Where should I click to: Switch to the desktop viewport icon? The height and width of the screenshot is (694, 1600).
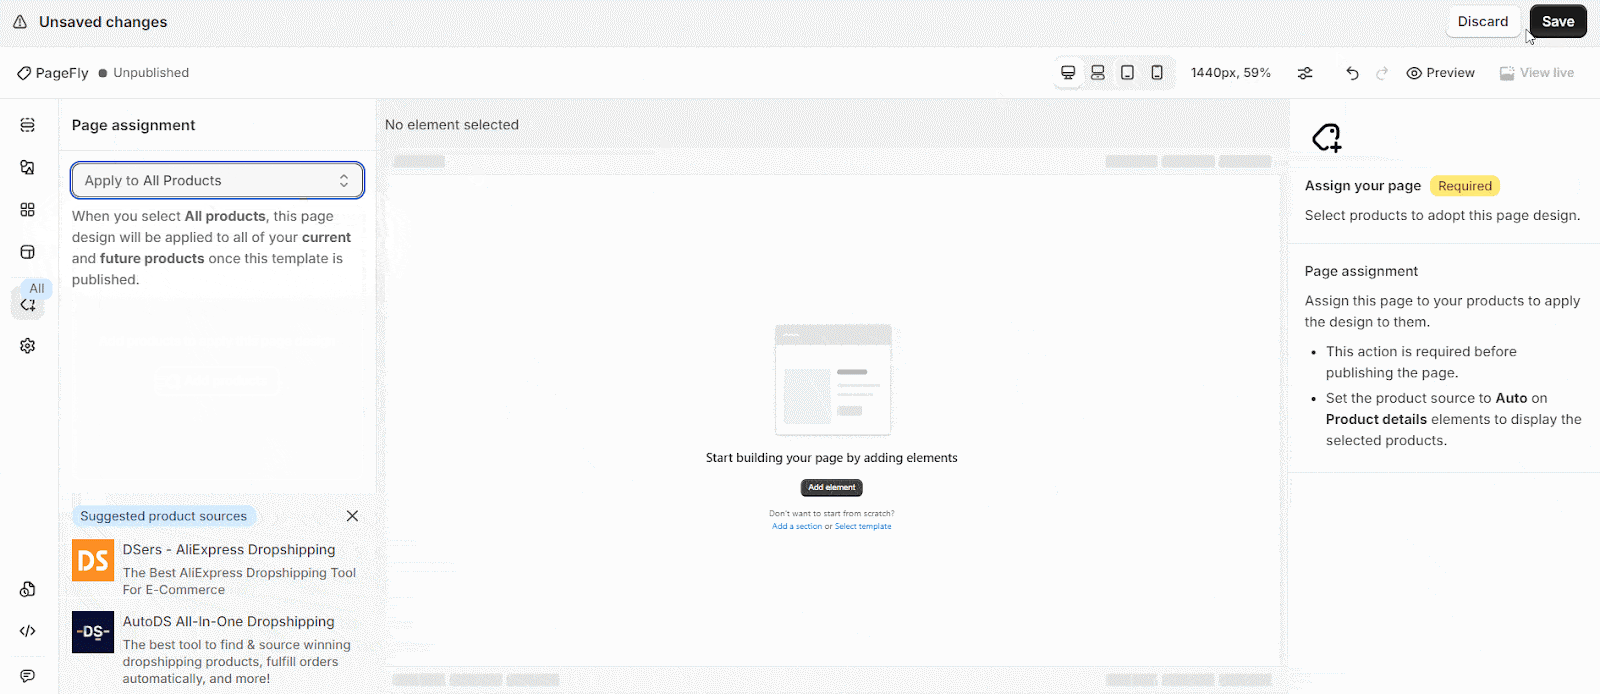1068,73
